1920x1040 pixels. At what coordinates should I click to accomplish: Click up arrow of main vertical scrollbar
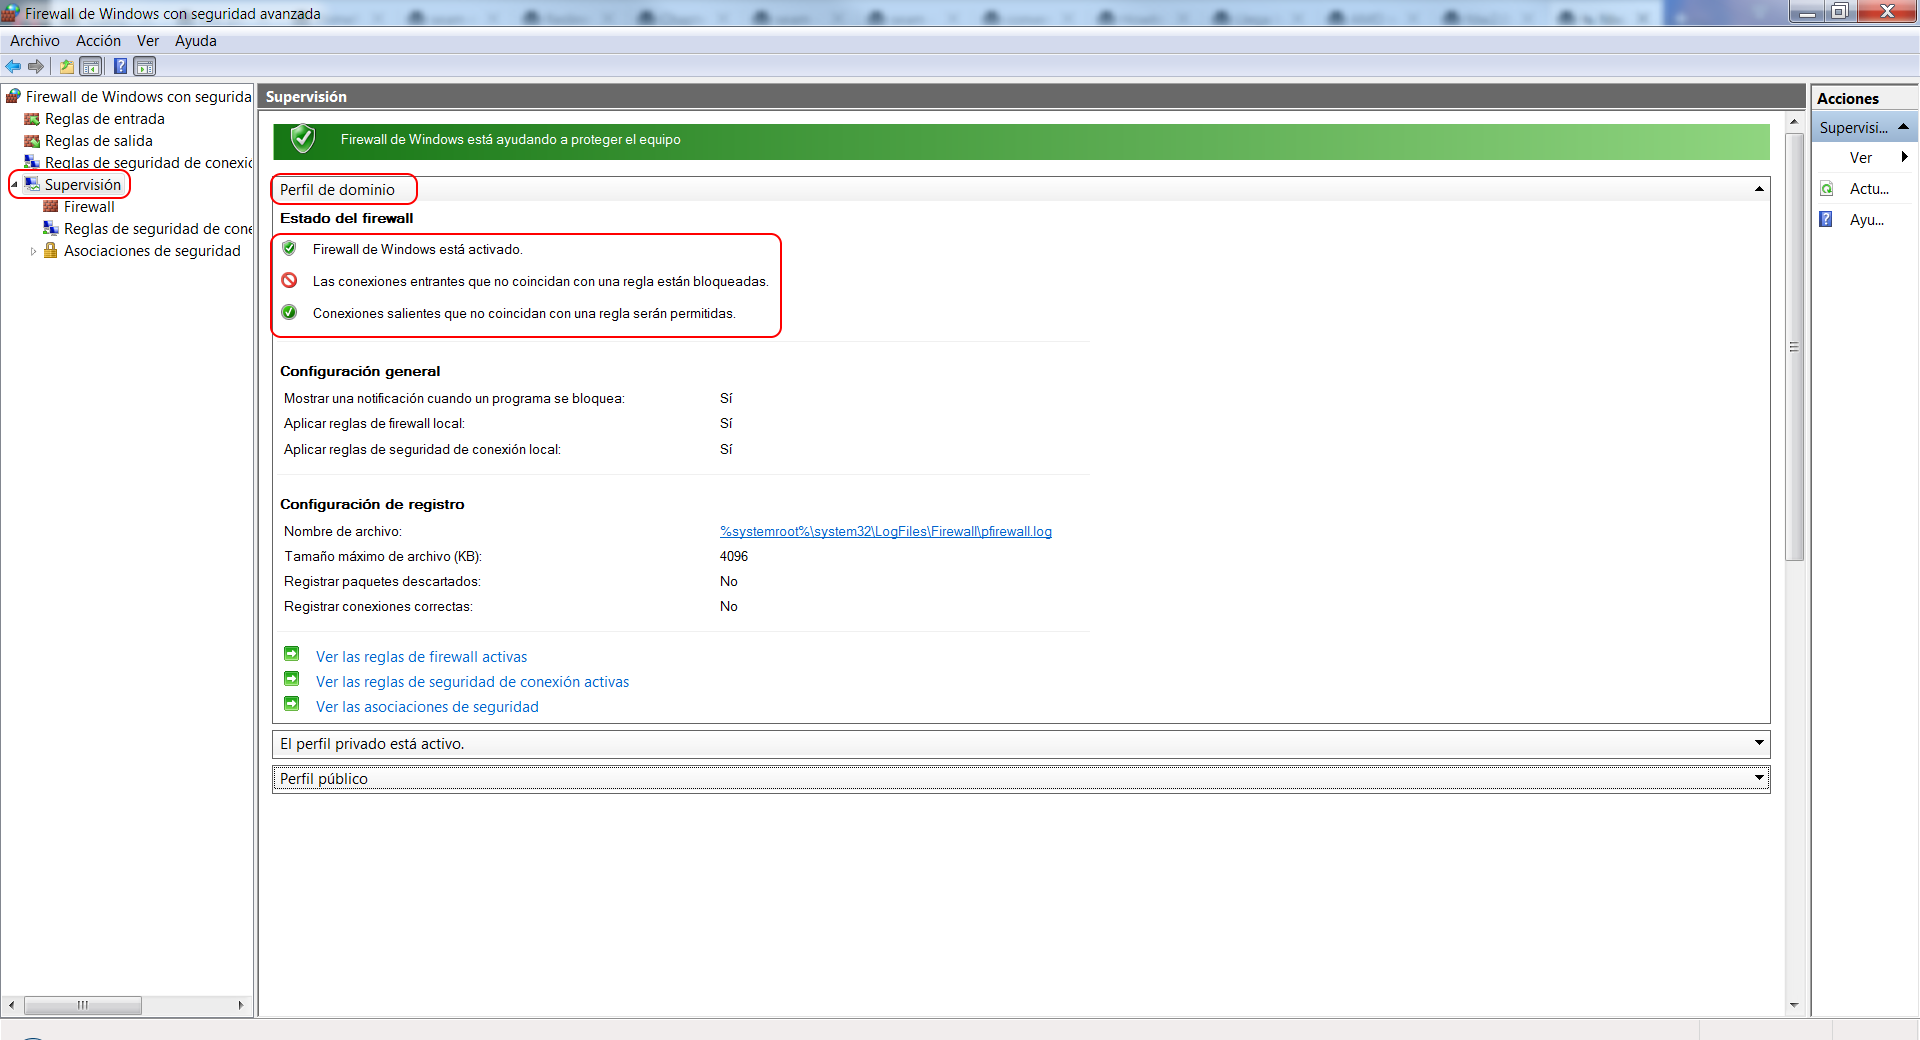click(1794, 121)
